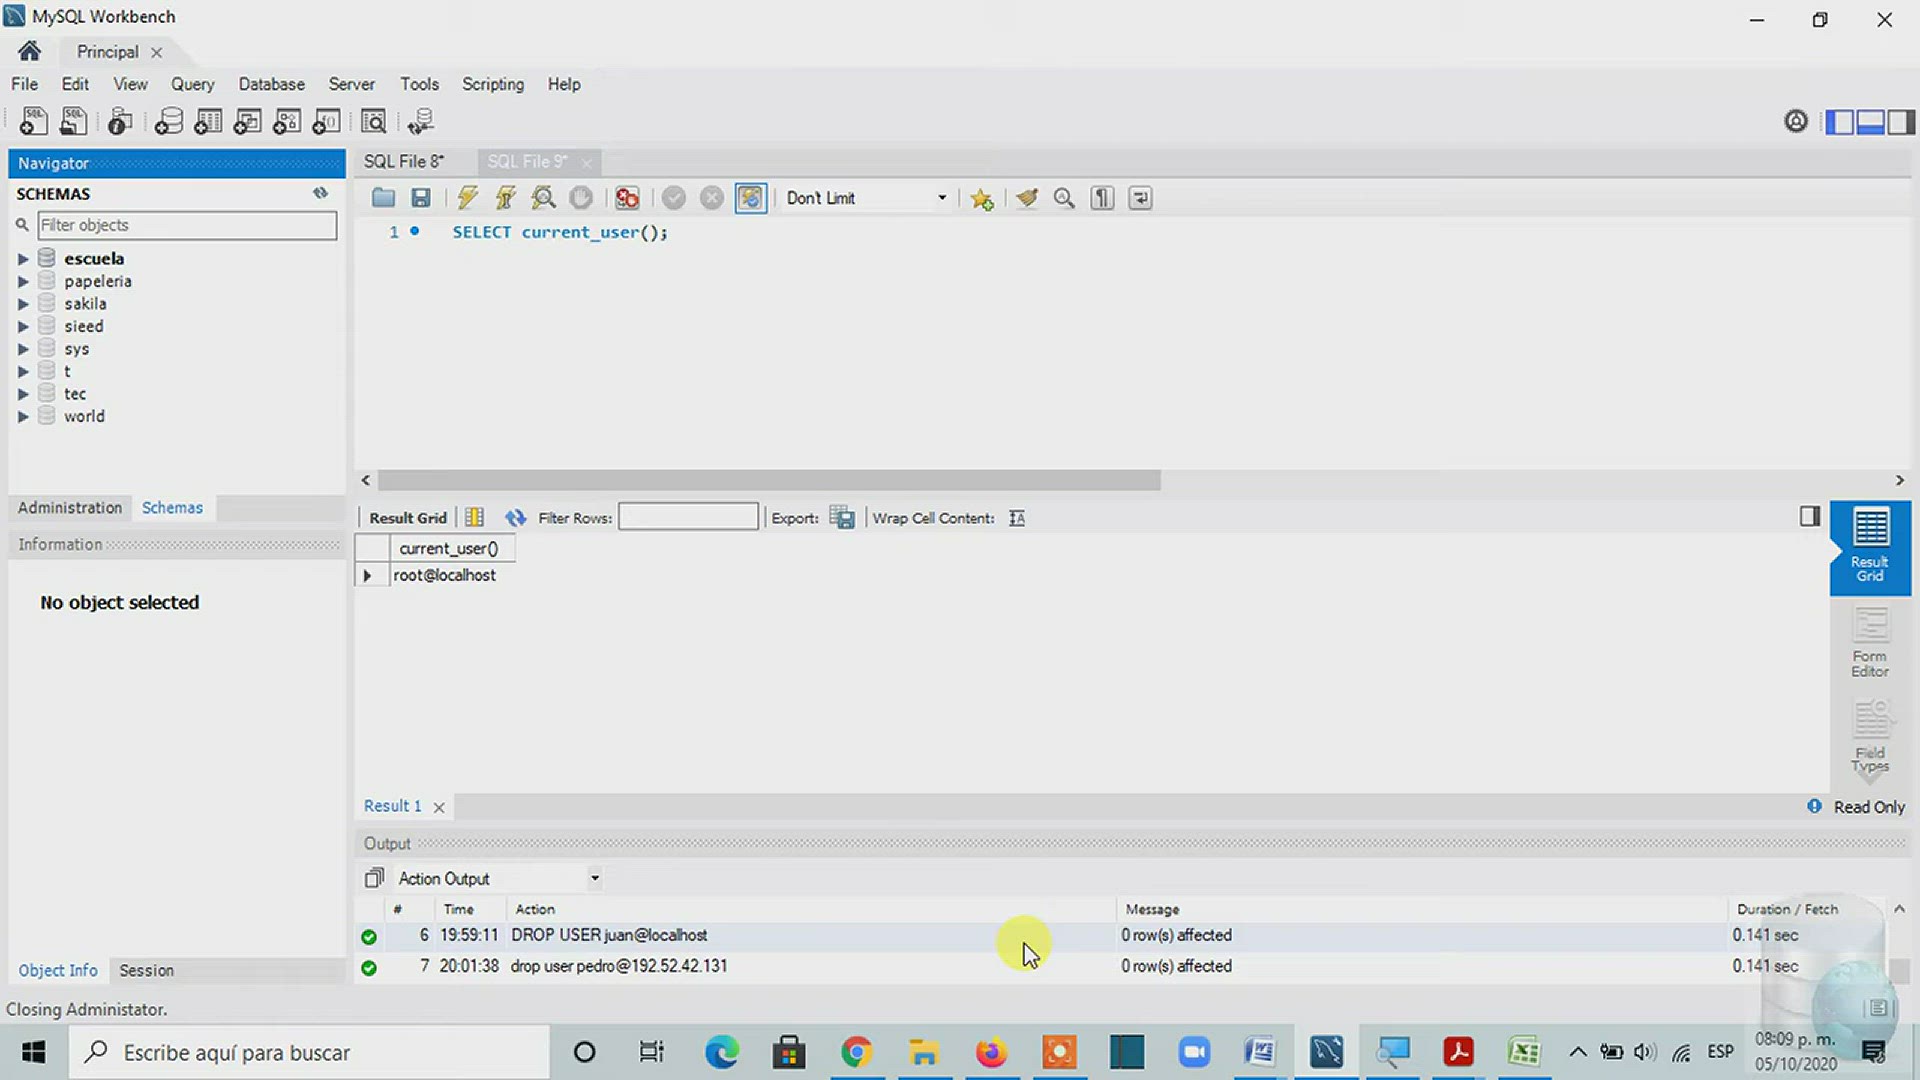Toggle the output panel visibility

coord(1870,122)
